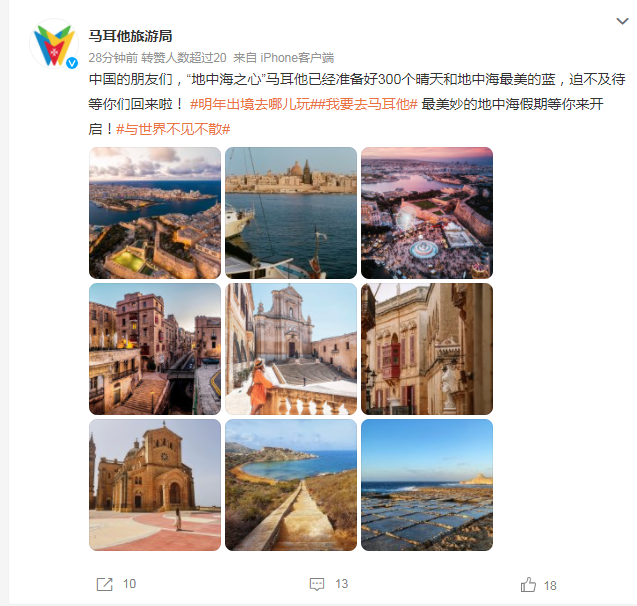Open aerial fortress coastline photo

pyautogui.click(x=155, y=213)
